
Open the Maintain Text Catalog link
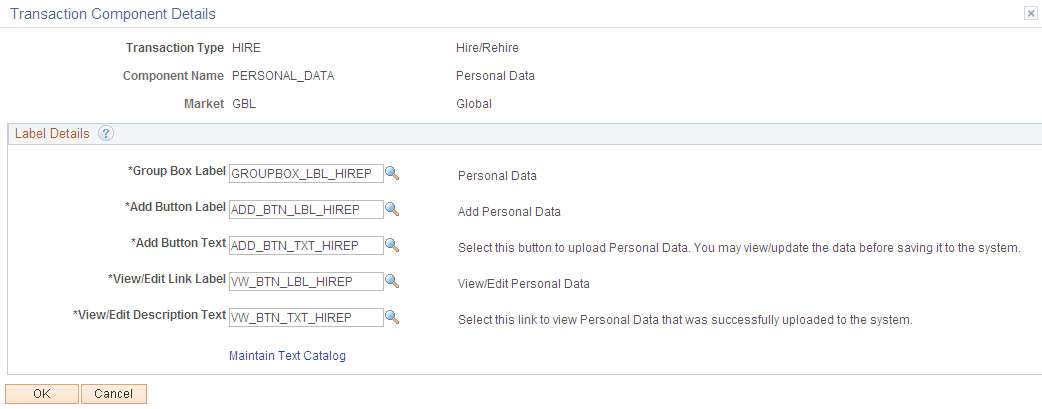(x=287, y=356)
